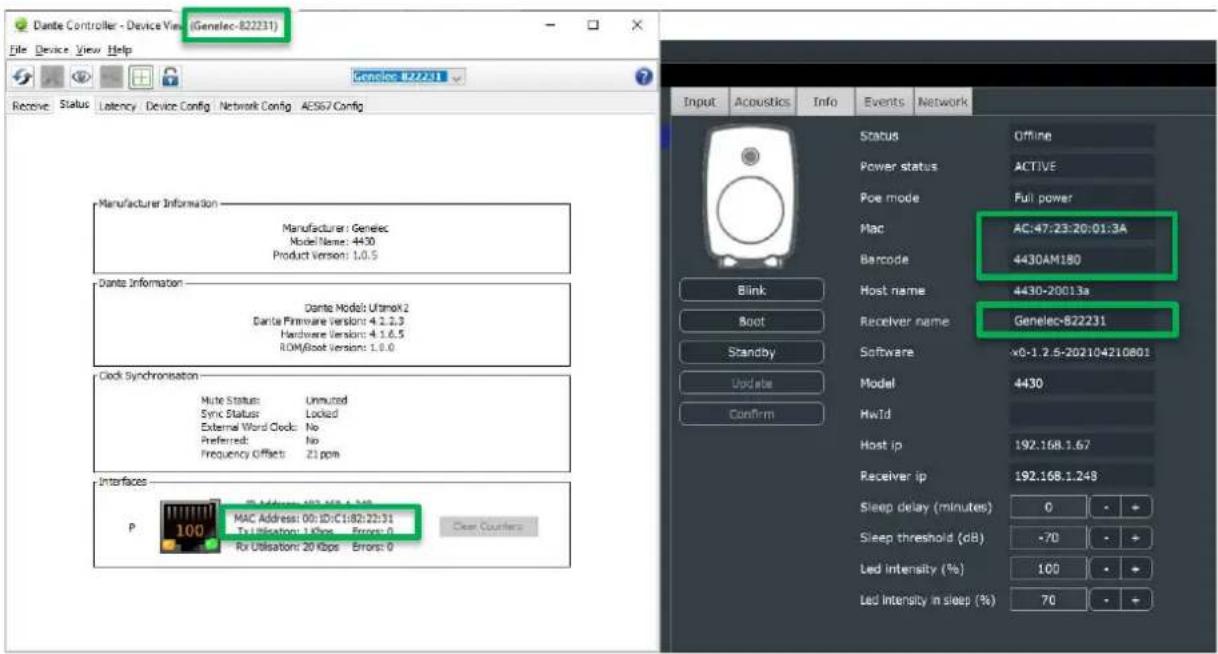Image resolution: width=1218 pixels, height=654 pixels.
Task: Click the empty HwId field
Action: (1082, 414)
